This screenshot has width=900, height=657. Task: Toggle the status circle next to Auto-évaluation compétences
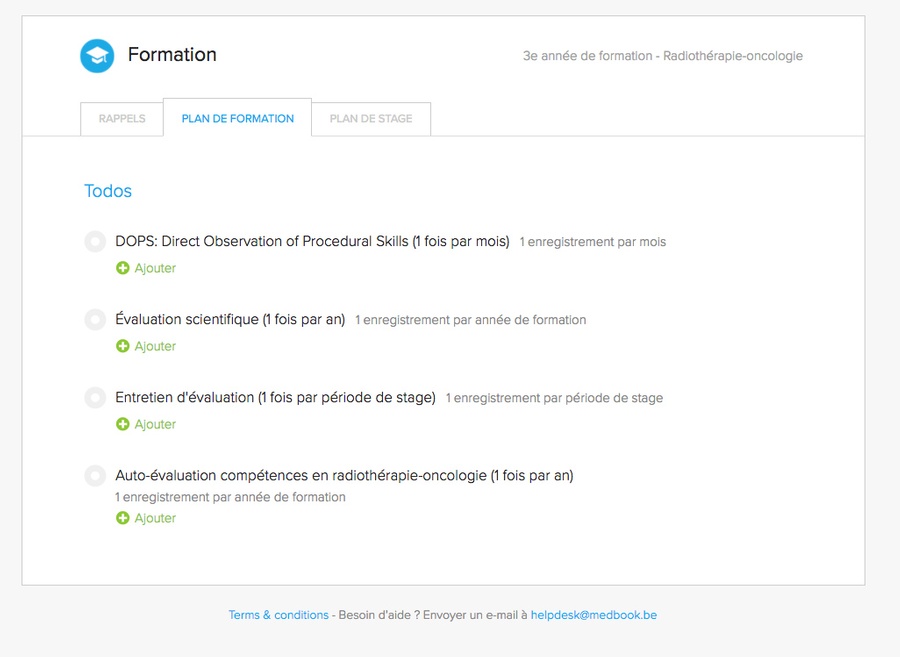click(x=95, y=476)
